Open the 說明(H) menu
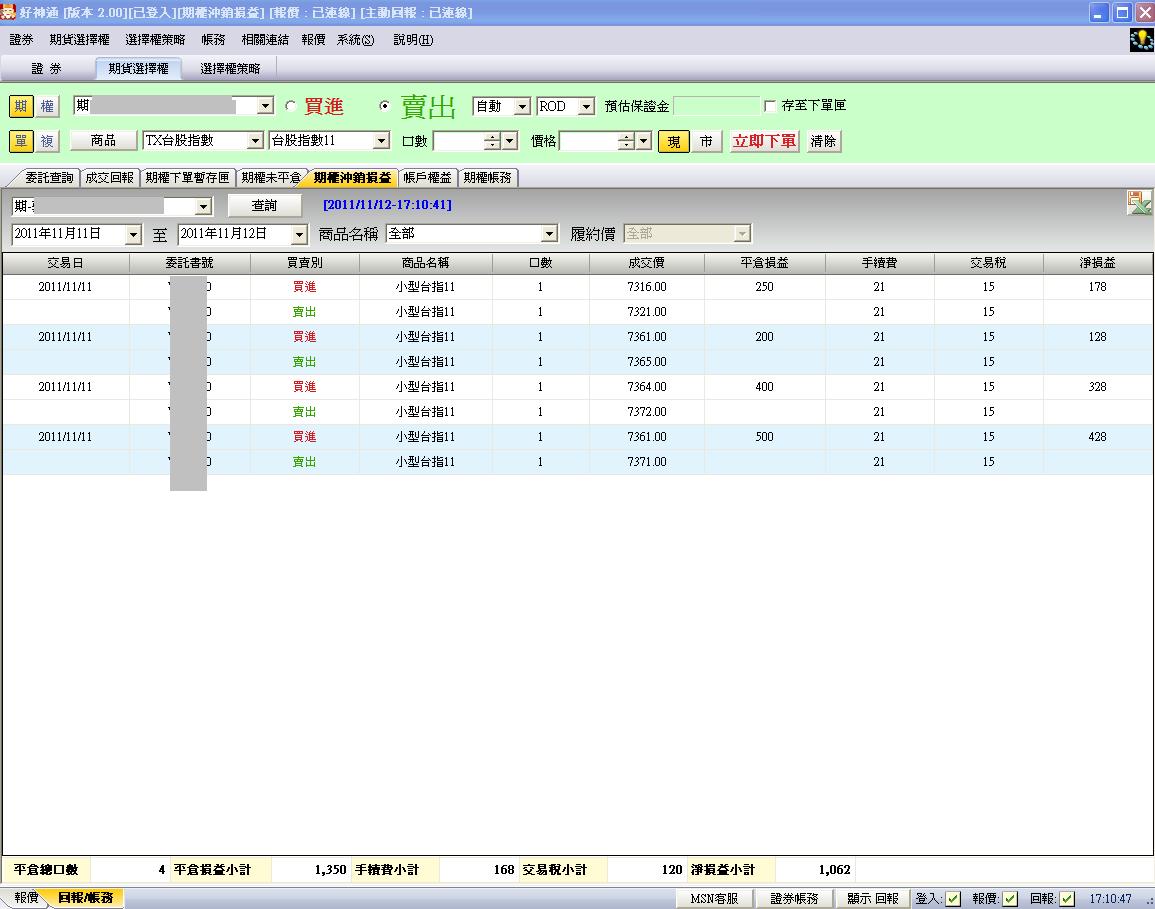Screen dimensions: 1155x909 coord(413,40)
